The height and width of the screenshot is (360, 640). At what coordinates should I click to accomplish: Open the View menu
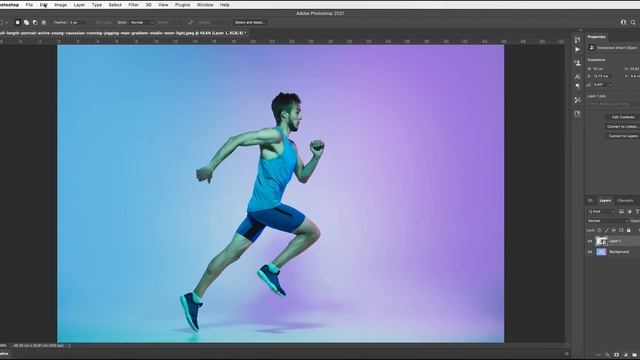tap(163, 5)
